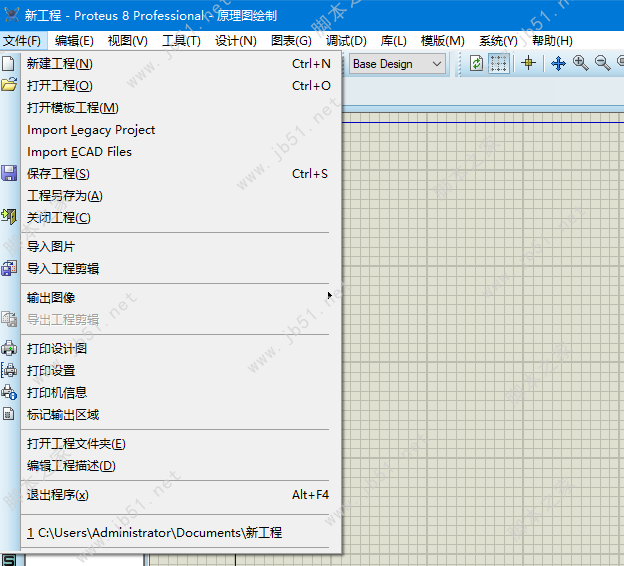Open the 视图(V) menu
This screenshot has height=566, width=624.
(128, 41)
